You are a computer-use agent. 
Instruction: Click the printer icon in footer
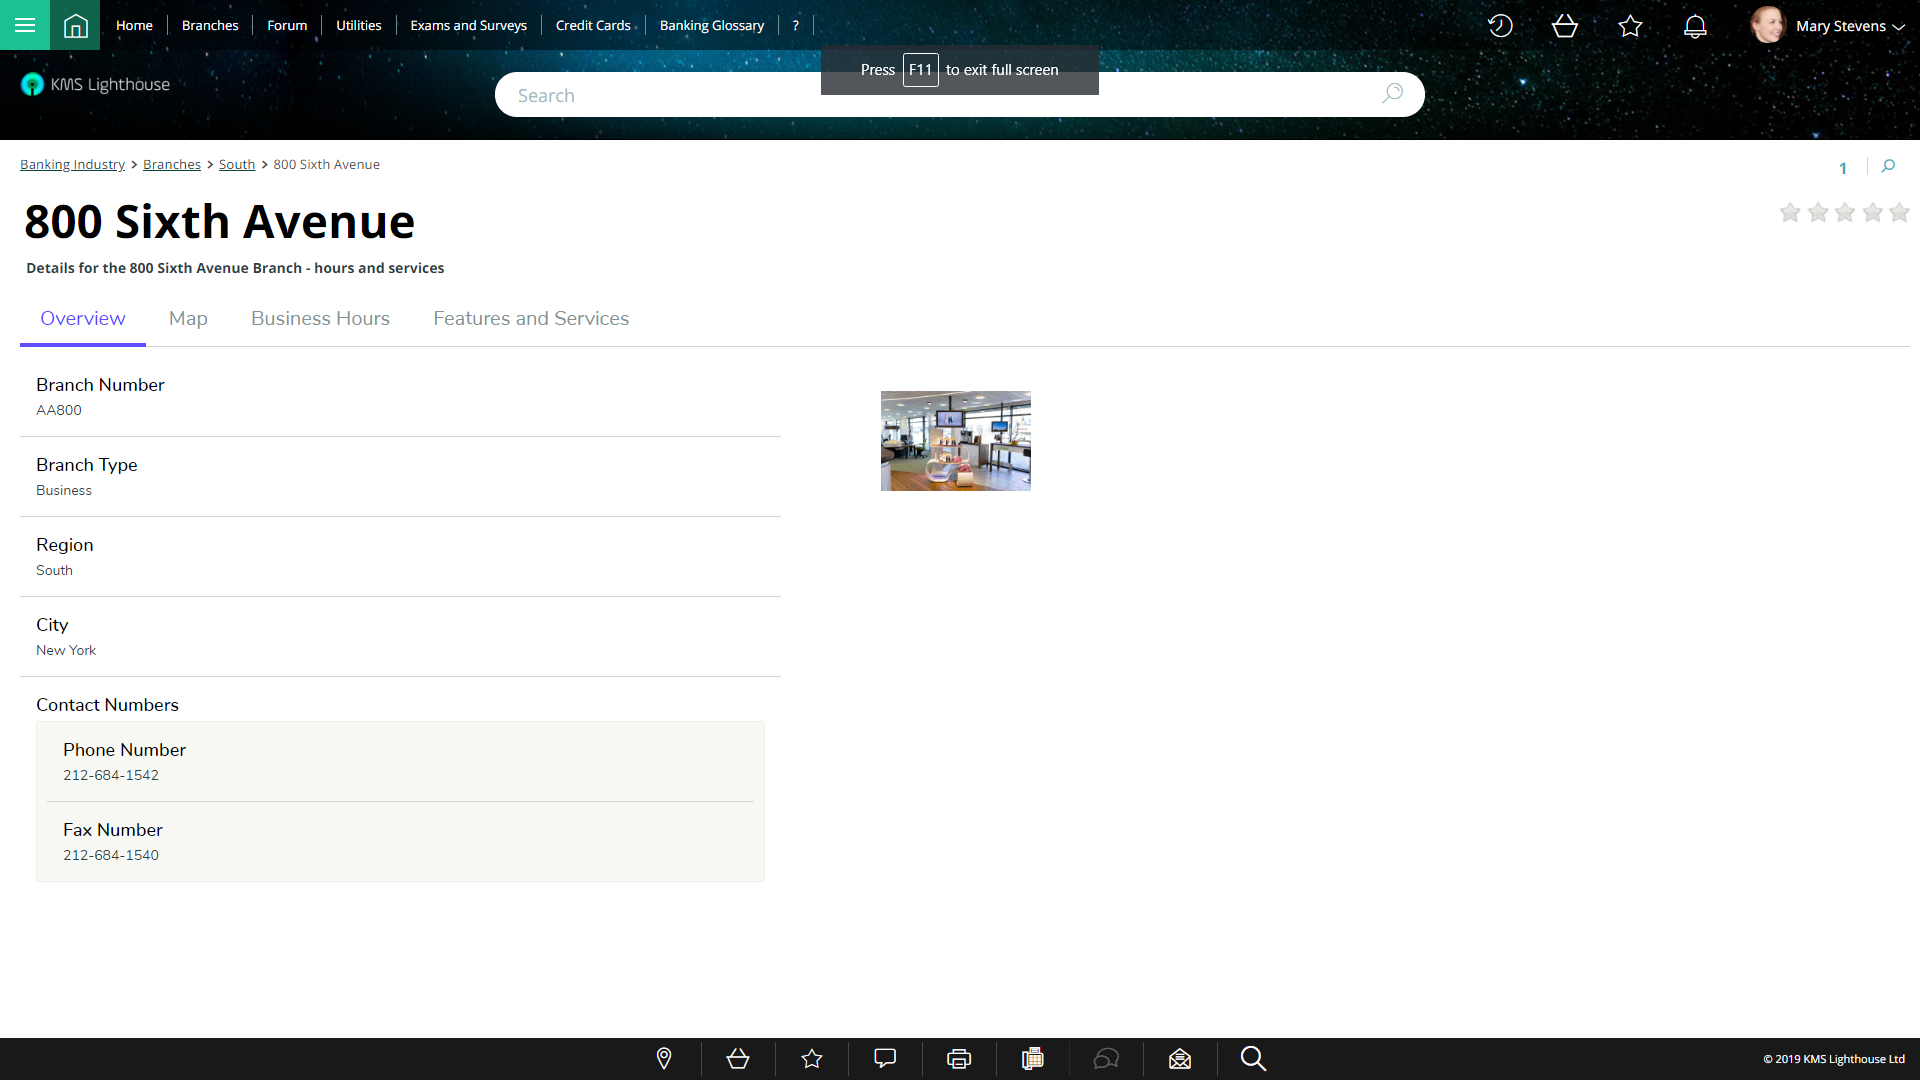point(959,1058)
